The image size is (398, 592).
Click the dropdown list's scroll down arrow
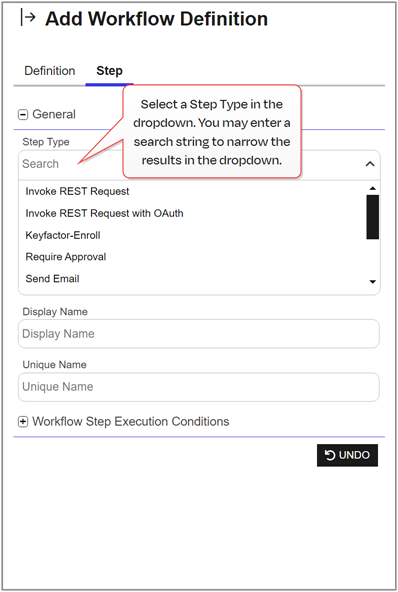click(373, 282)
